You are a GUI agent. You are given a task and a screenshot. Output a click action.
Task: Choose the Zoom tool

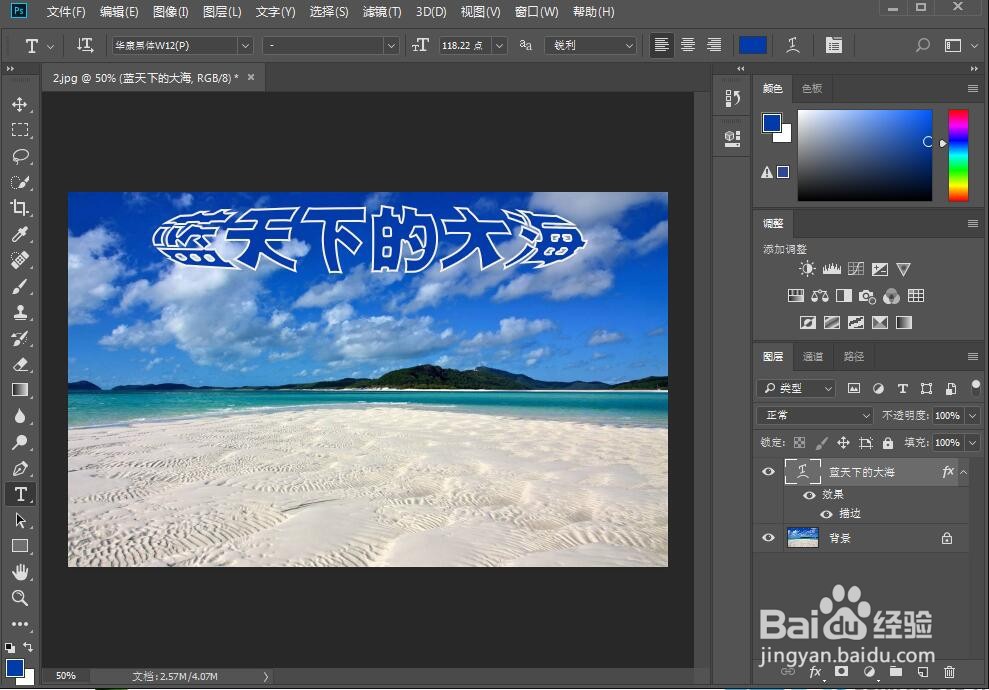coord(20,598)
